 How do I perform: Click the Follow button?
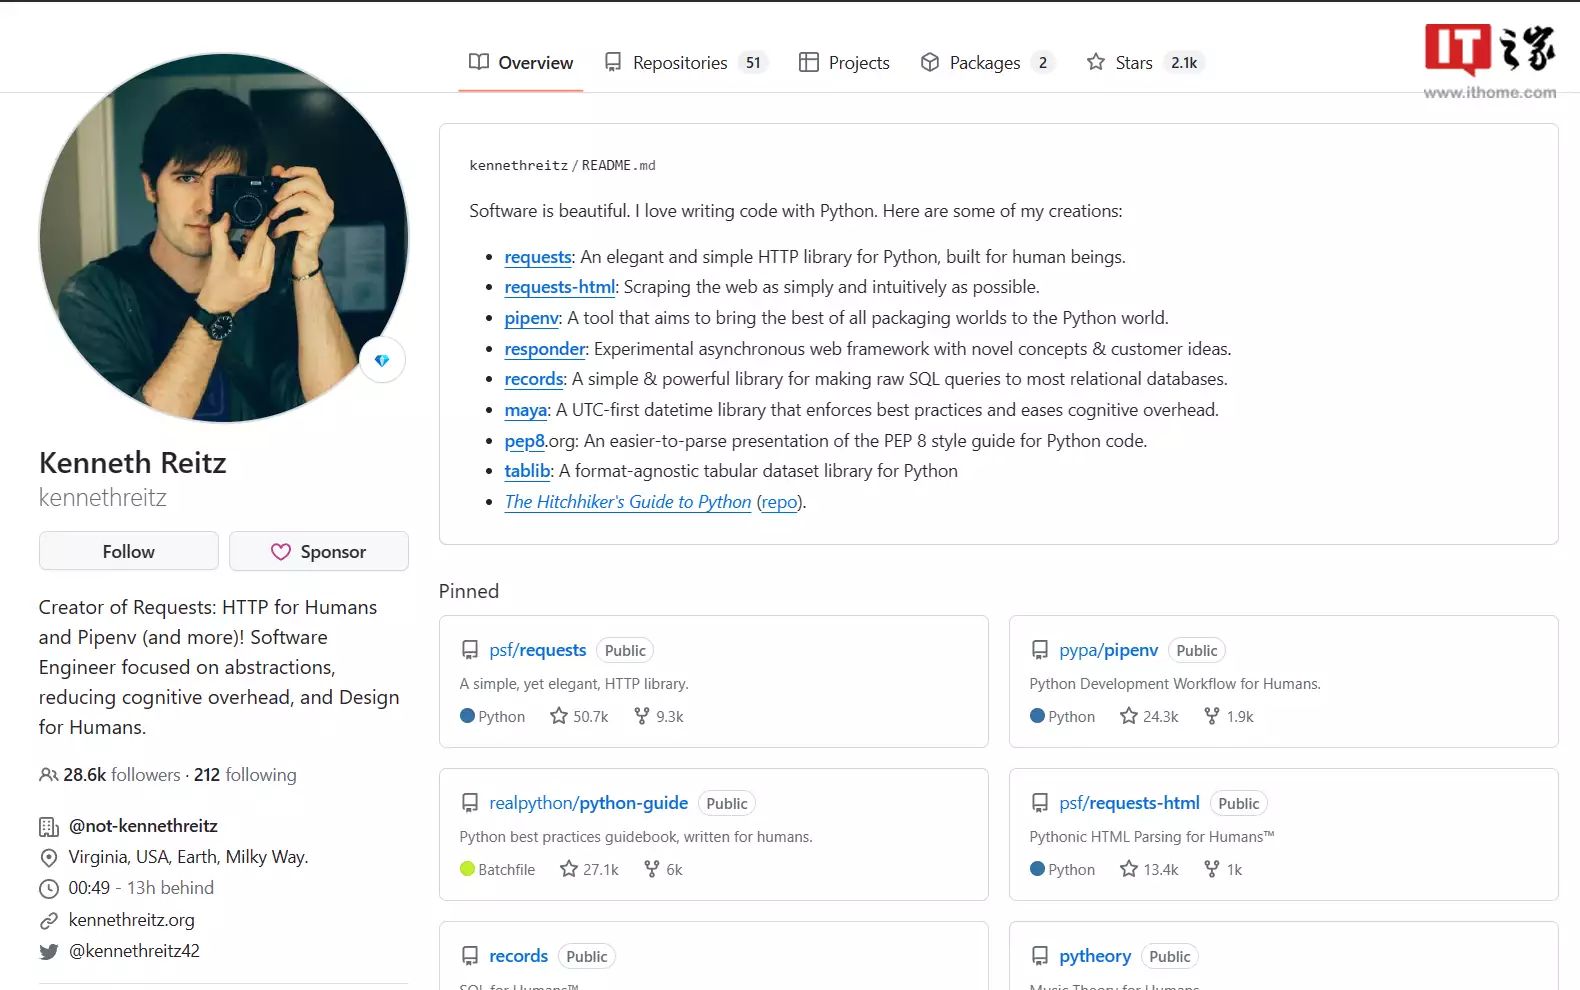pos(129,551)
